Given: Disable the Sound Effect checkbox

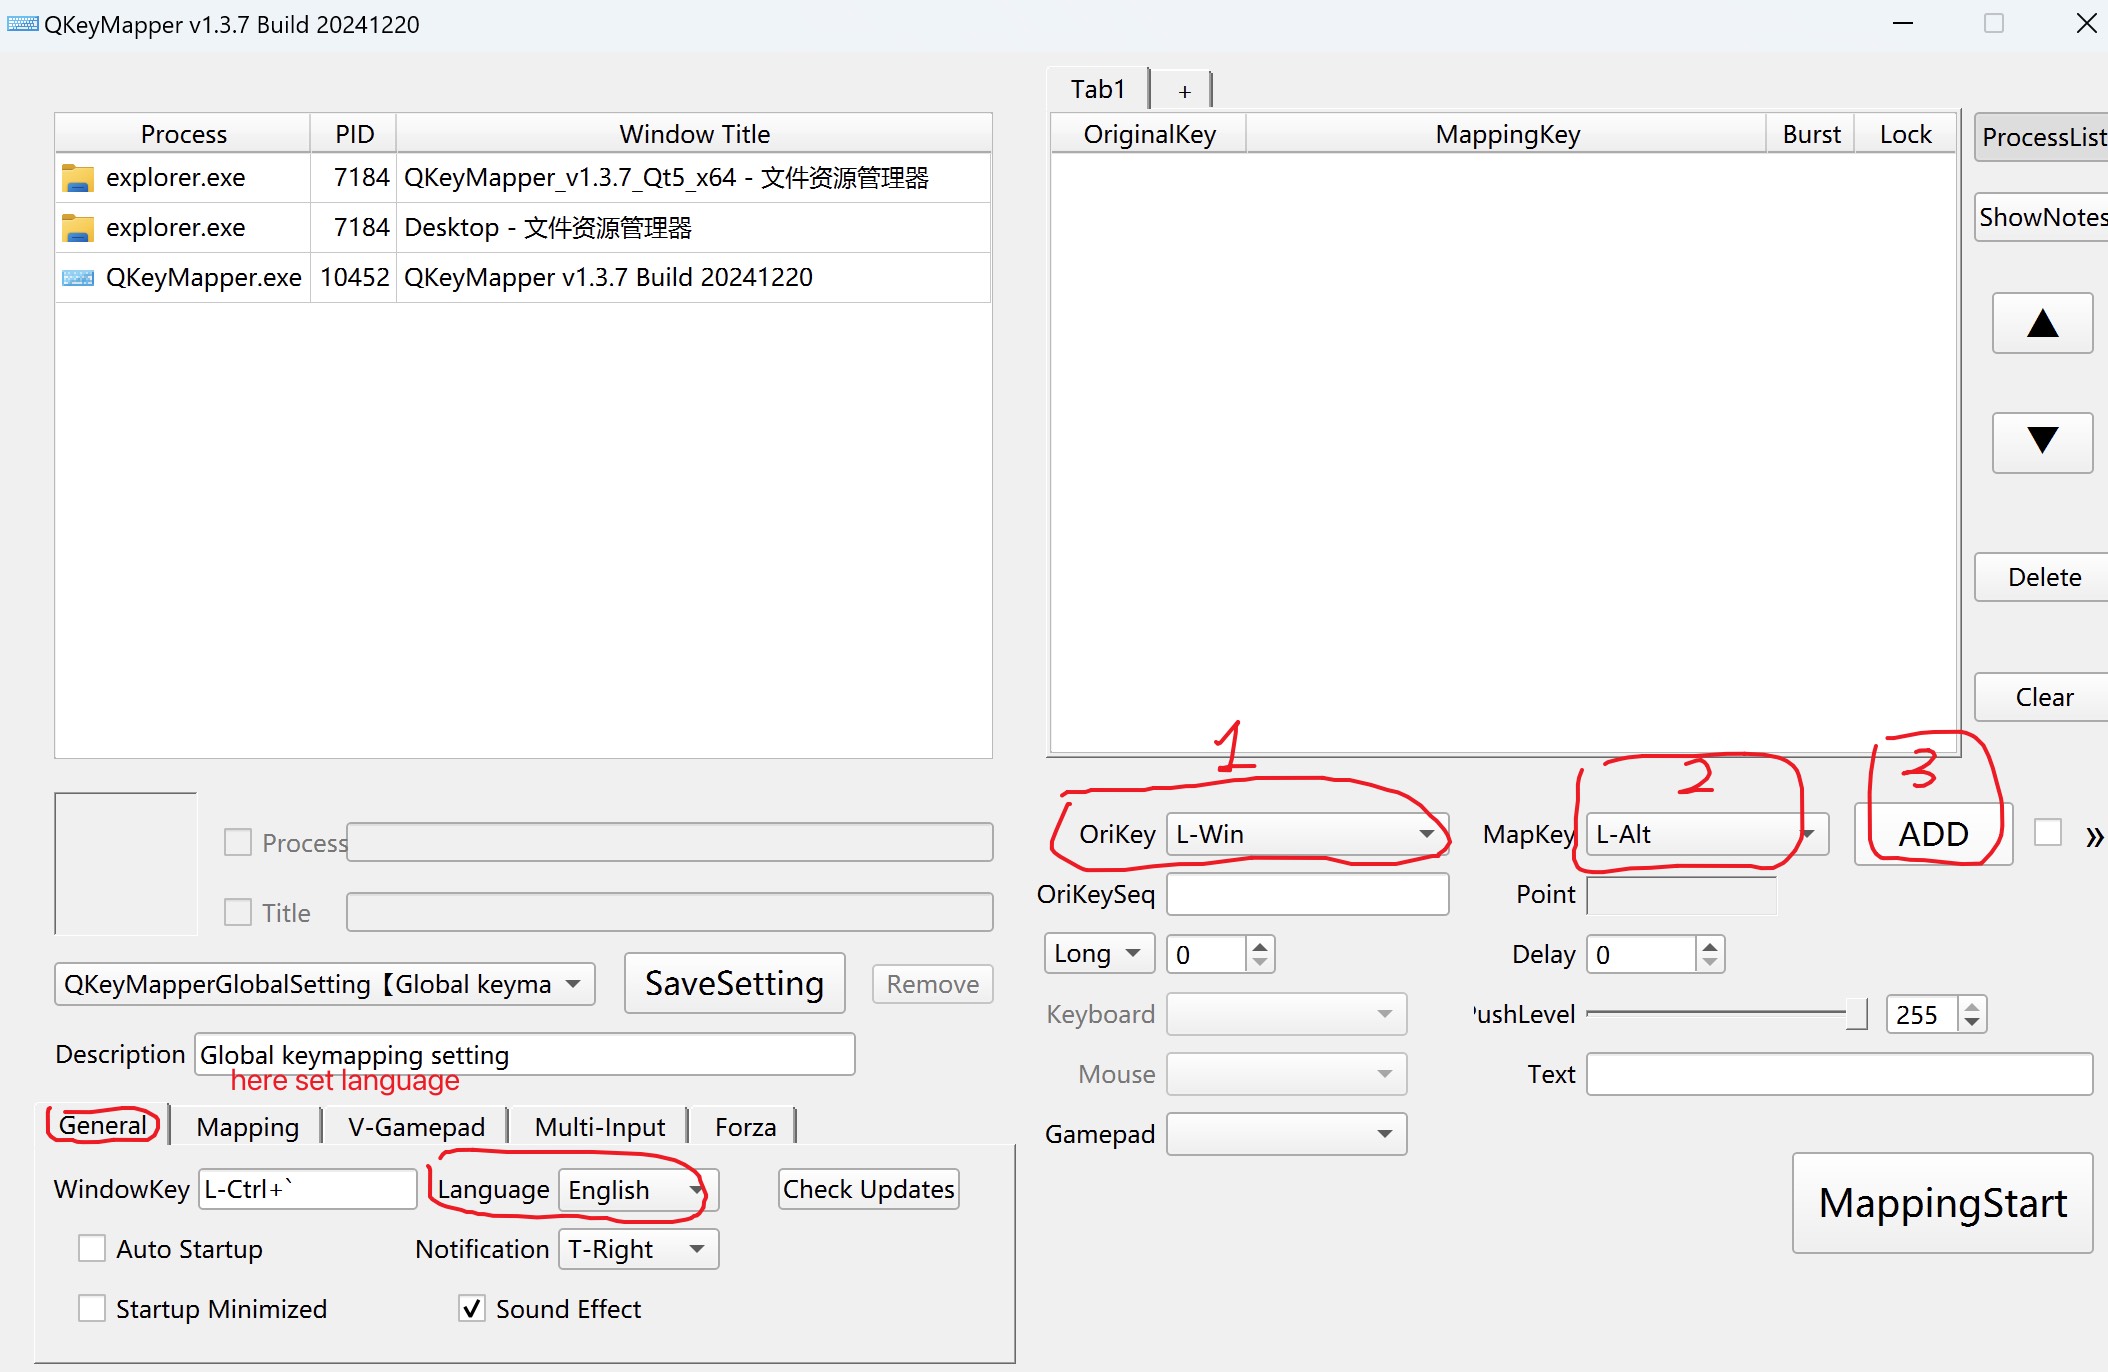Looking at the screenshot, I should tap(470, 1308).
